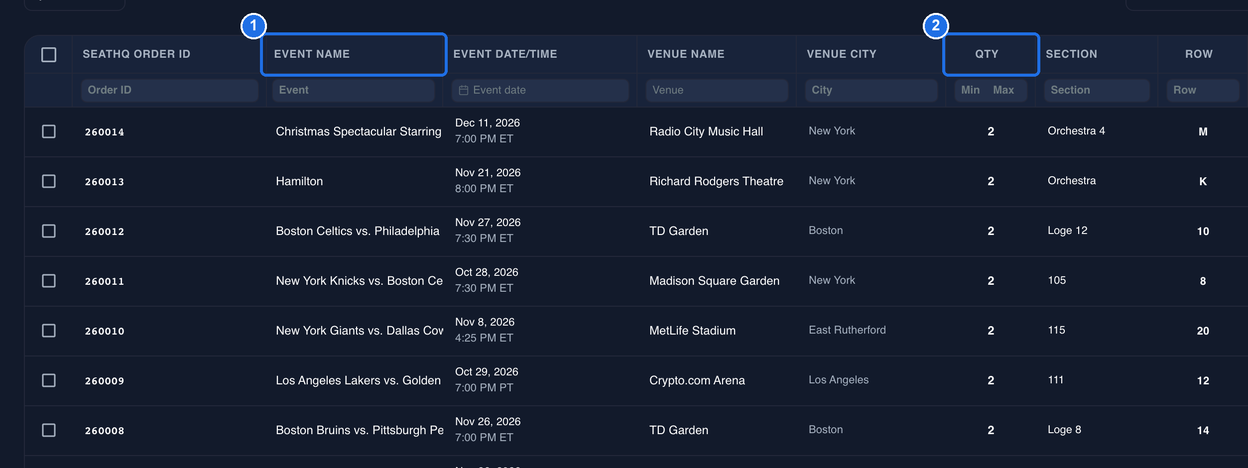Click New York Giants vs. Dallas event
This screenshot has height=468, width=1248.
click(359, 330)
